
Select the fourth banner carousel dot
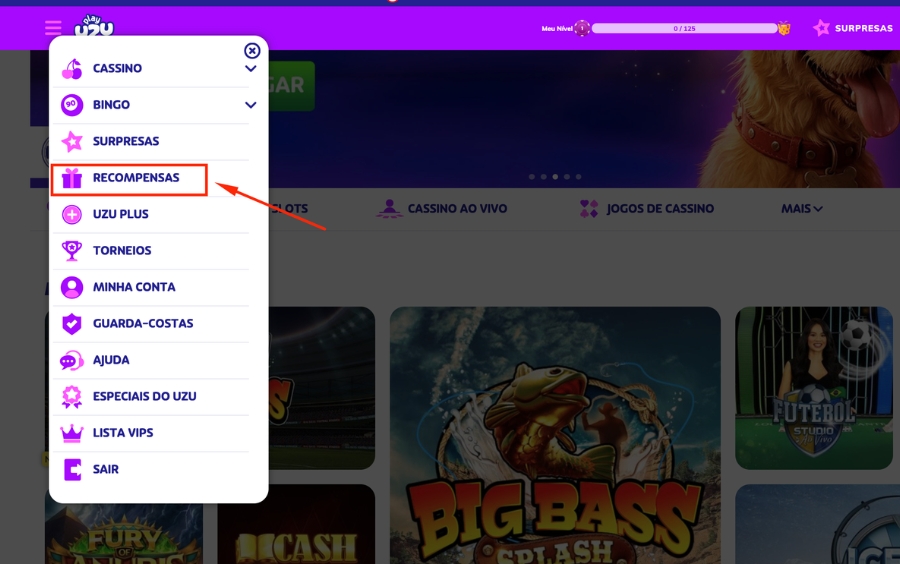click(x=567, y=177)
